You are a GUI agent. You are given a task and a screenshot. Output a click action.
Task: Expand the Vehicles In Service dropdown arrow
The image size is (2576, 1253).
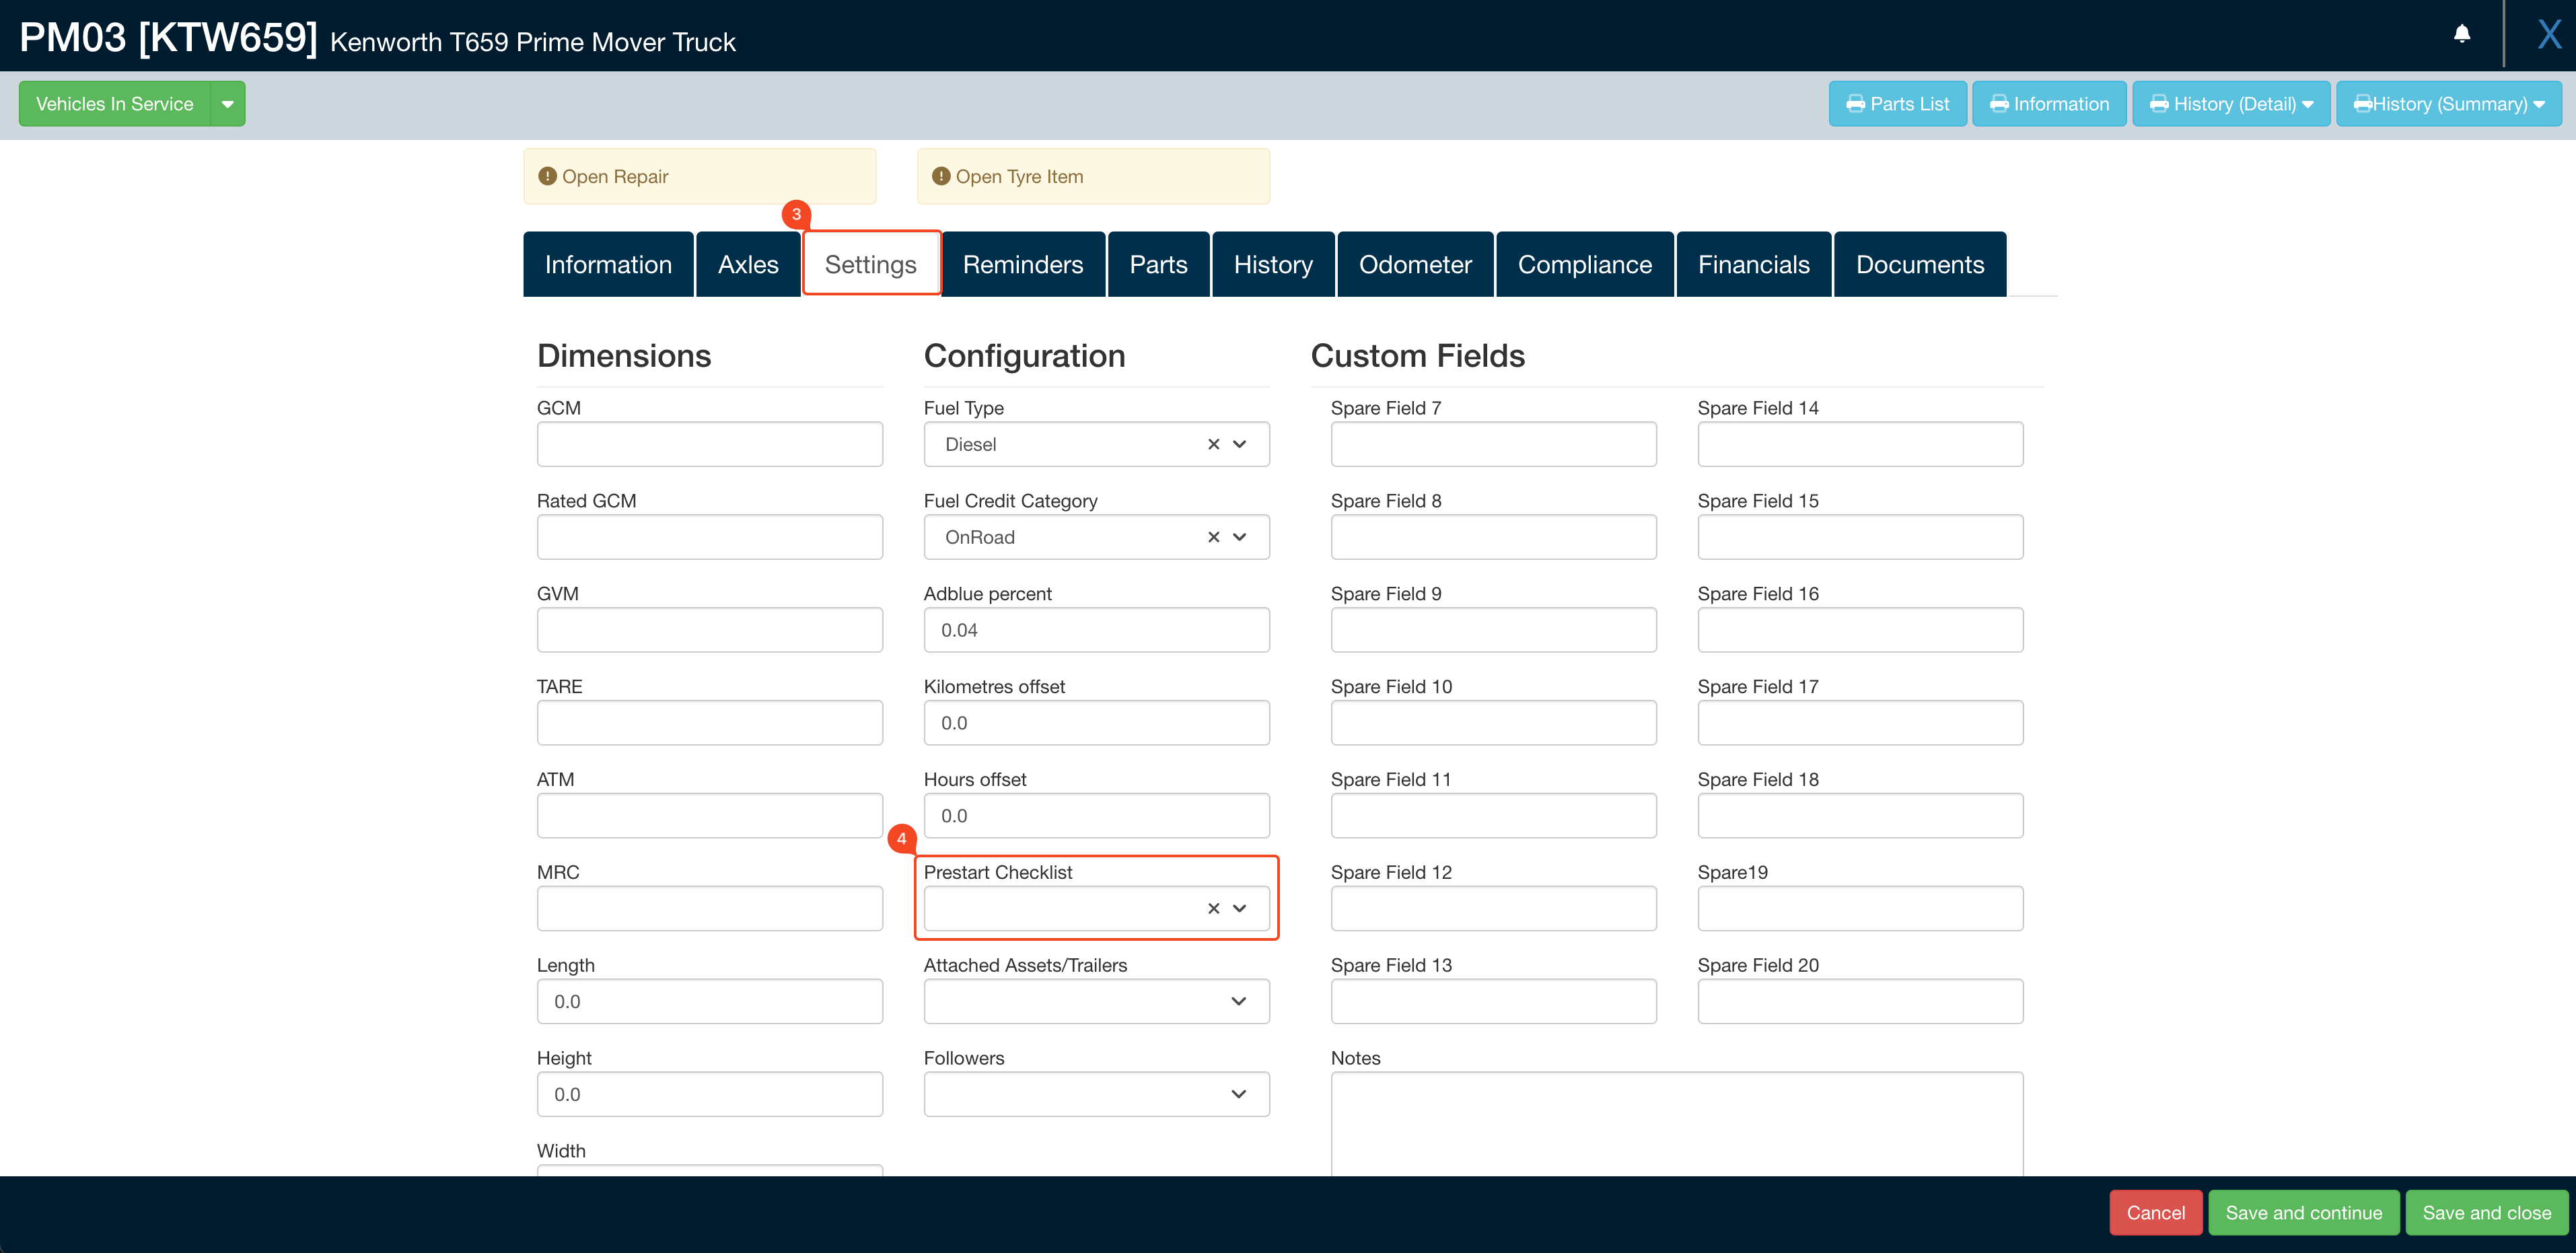[x=228, y=103]
